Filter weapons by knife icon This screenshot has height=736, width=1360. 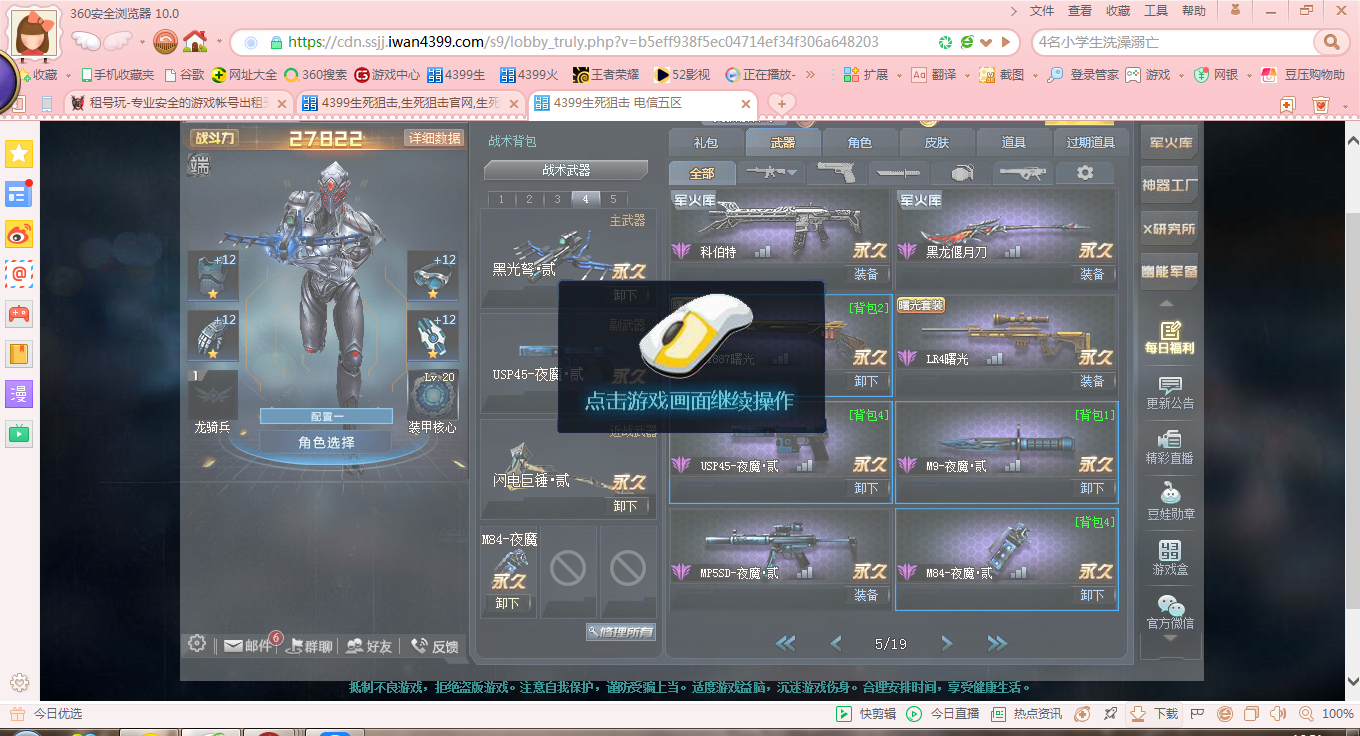897,172
